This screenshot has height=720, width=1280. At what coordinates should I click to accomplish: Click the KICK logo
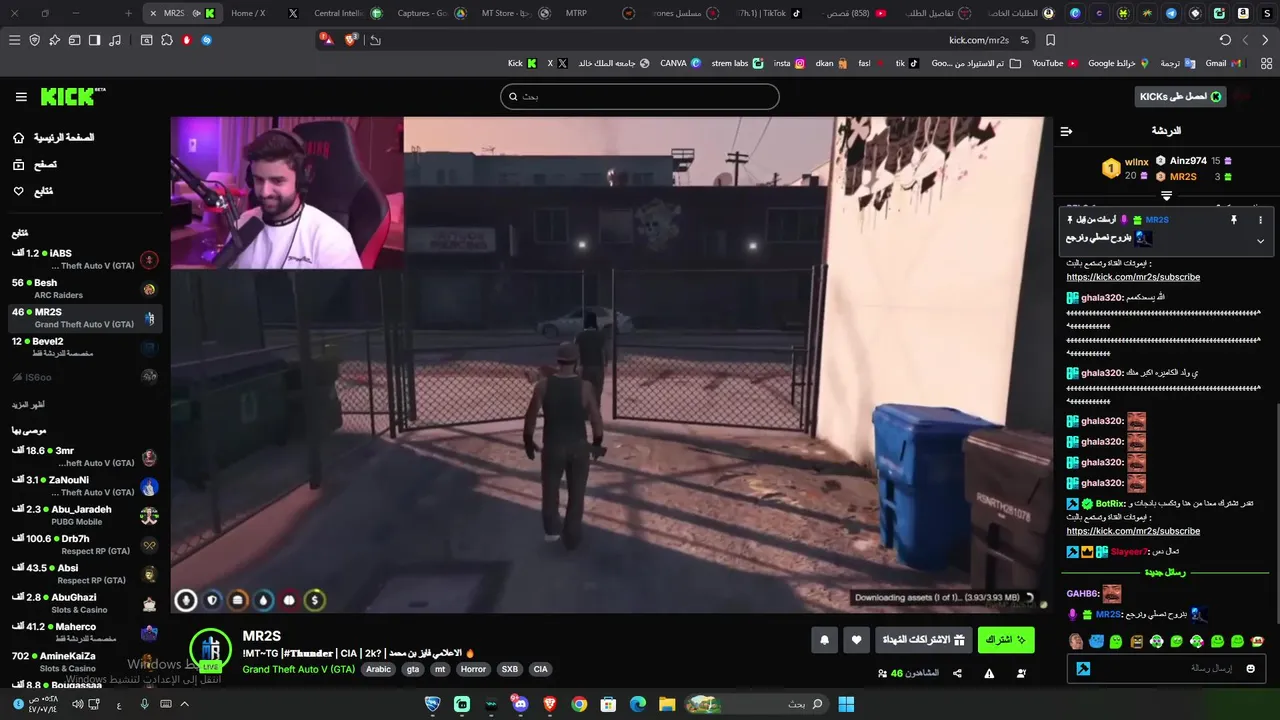point(73,96)
